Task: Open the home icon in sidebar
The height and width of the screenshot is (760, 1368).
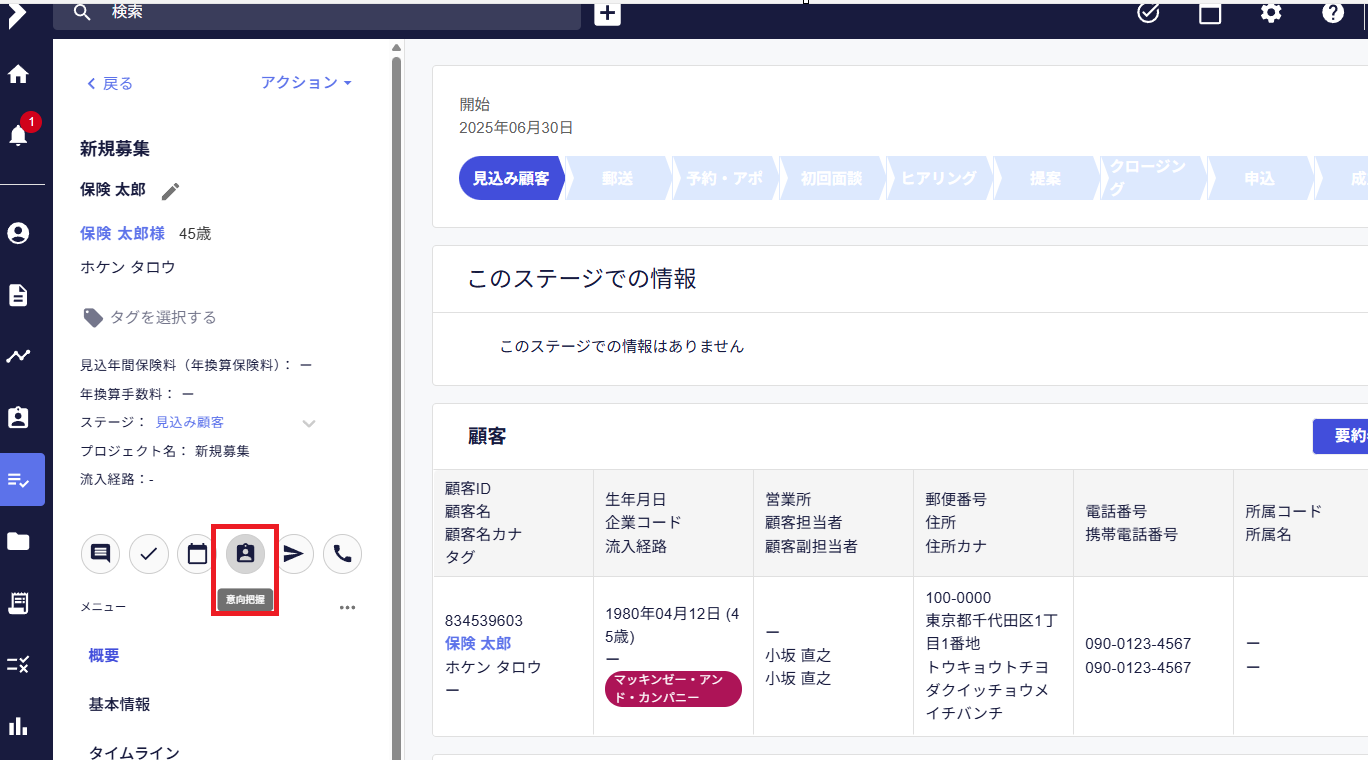Action: 18,74
